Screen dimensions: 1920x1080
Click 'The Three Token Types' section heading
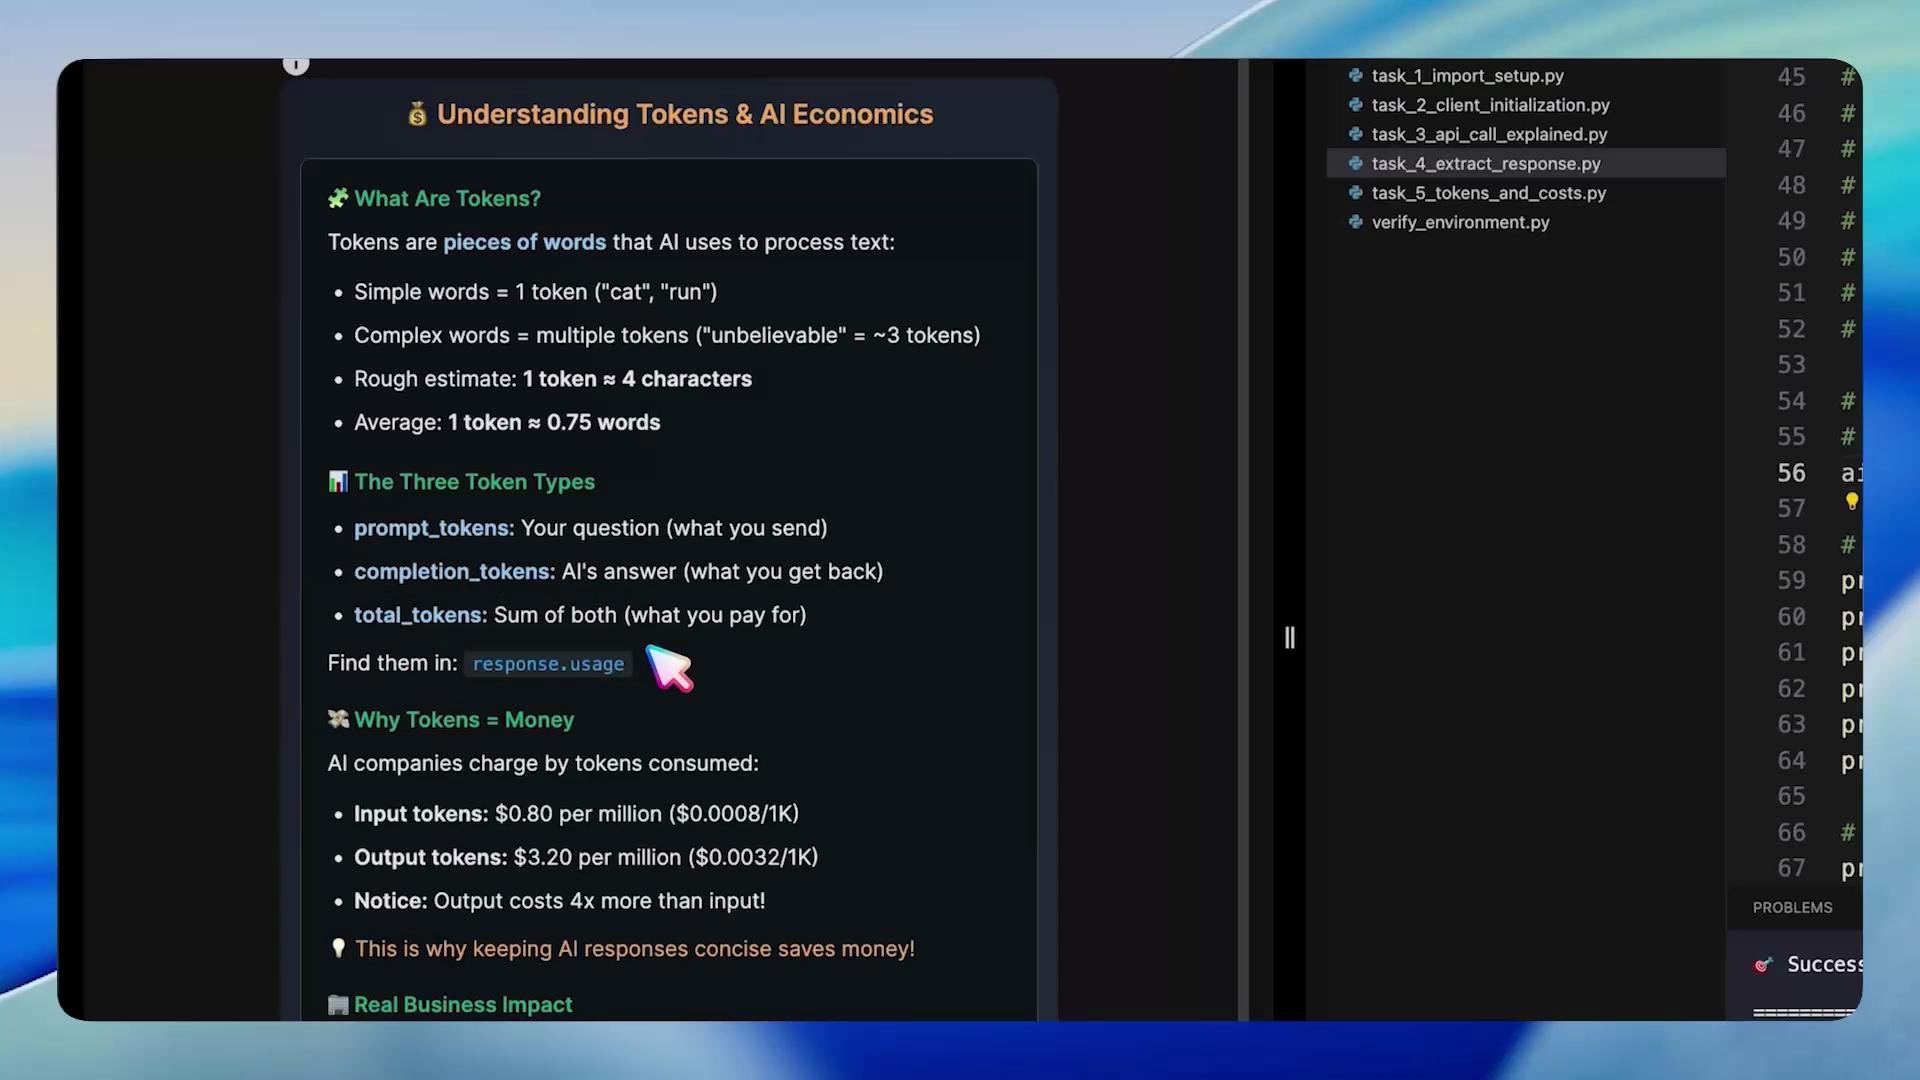pos(474,482)
